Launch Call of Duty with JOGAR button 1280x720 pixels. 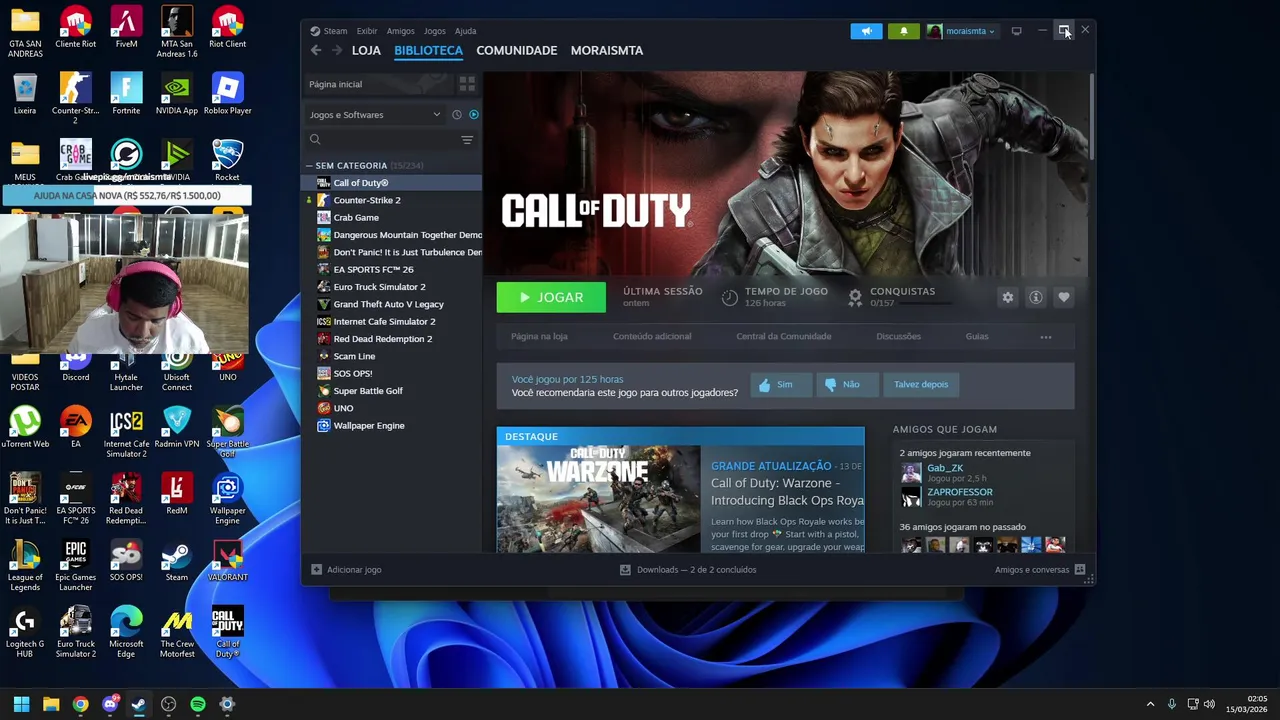point(551,297)
